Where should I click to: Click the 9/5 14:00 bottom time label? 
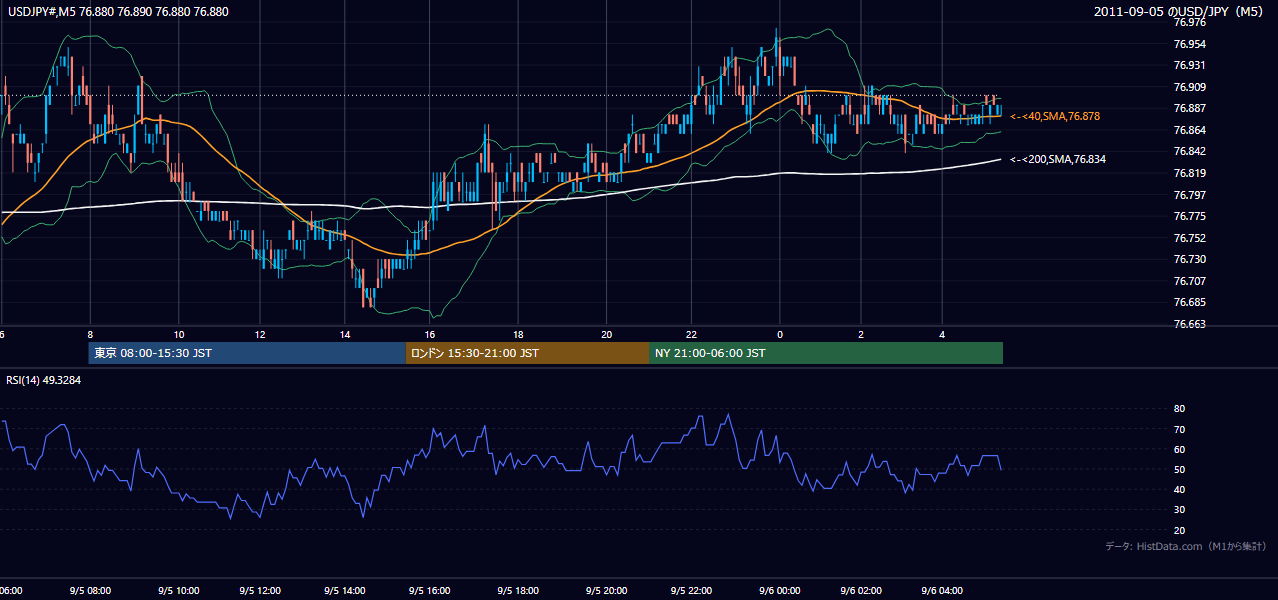click(347, 591)
